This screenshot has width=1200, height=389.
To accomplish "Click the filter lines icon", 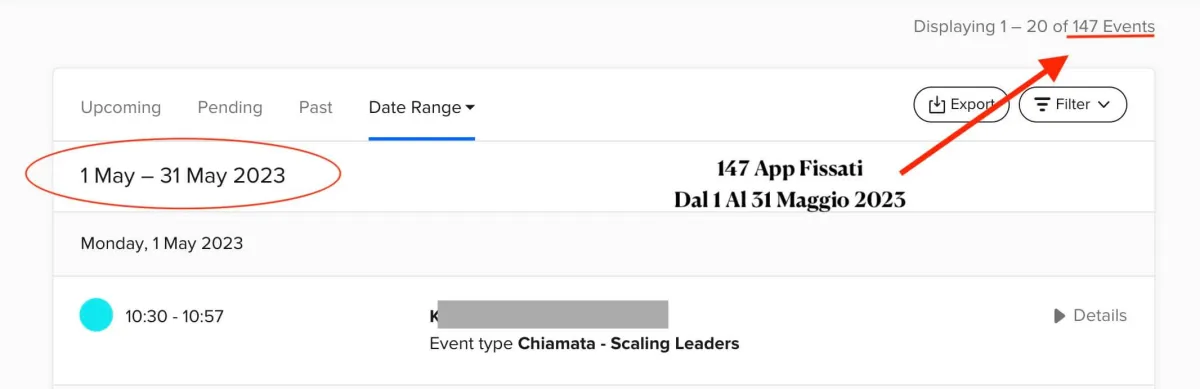I will 1042,104.
